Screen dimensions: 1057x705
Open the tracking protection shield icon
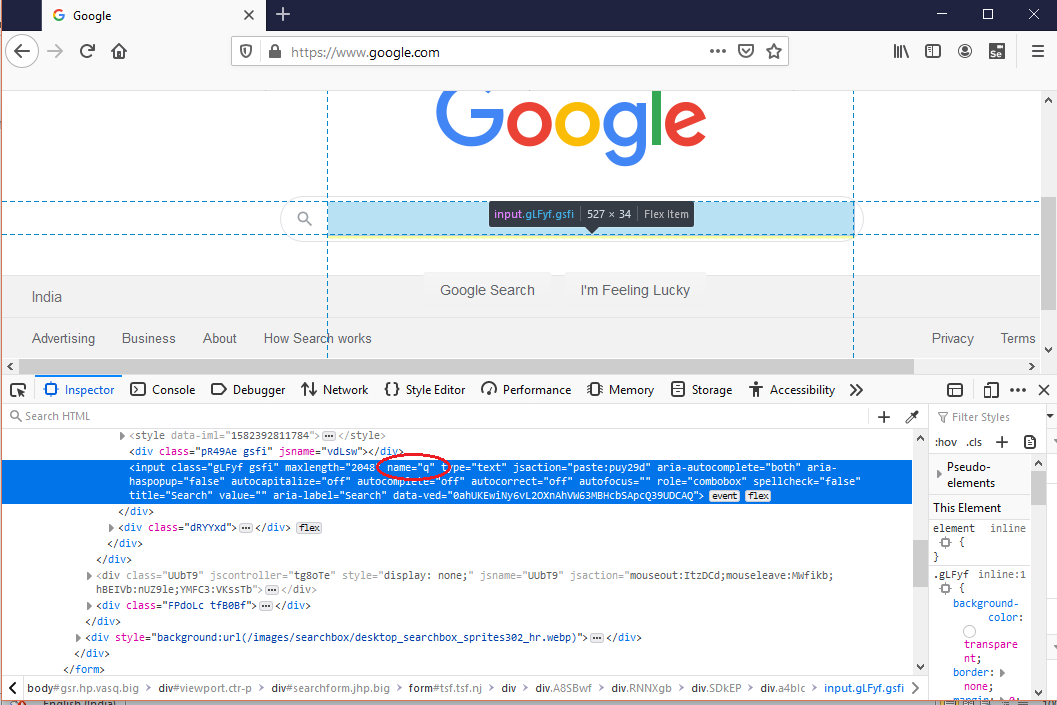(x=246, y=51)
